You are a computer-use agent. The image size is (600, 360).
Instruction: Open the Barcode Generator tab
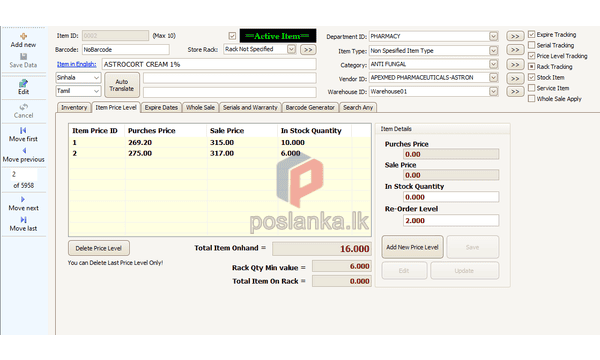(310, 108)
